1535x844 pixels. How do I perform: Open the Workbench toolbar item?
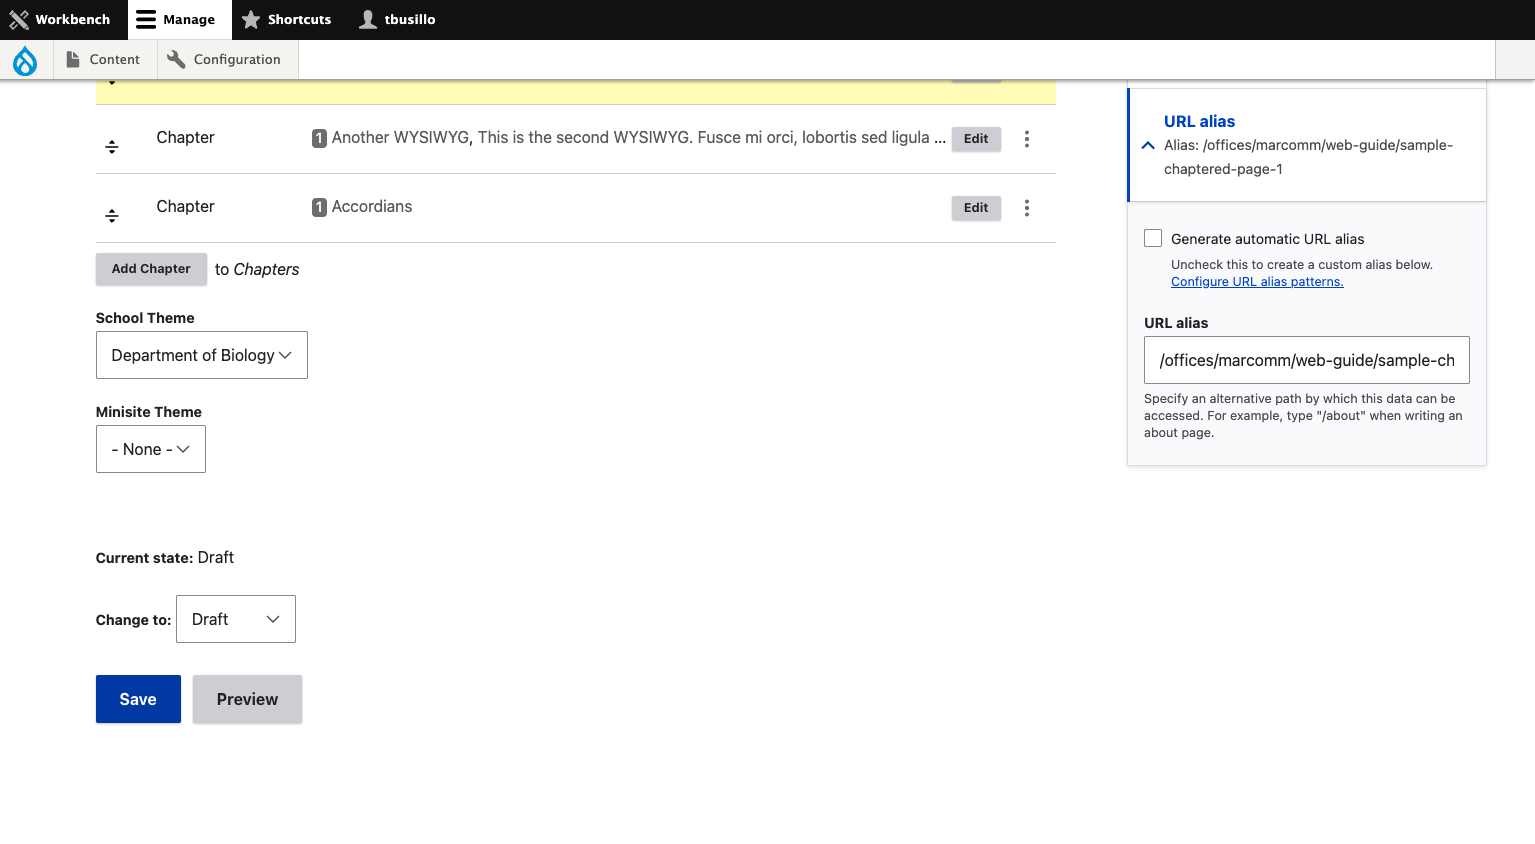pyautogui.click(x=60, y=20)
